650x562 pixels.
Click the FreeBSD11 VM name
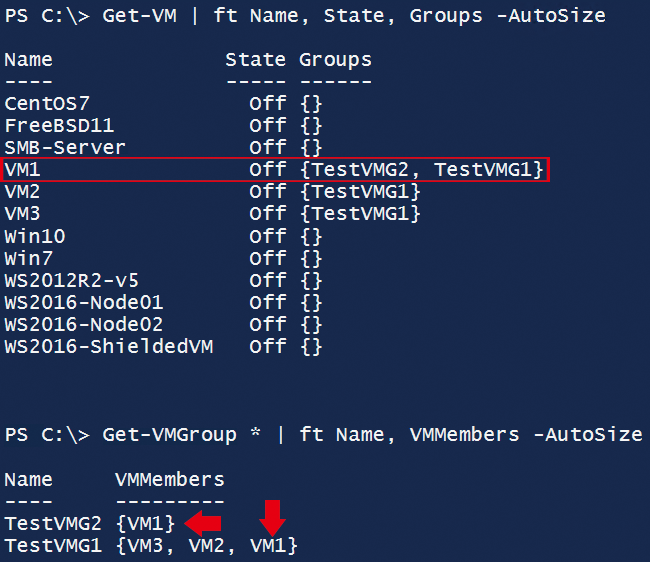click(53, 125)
